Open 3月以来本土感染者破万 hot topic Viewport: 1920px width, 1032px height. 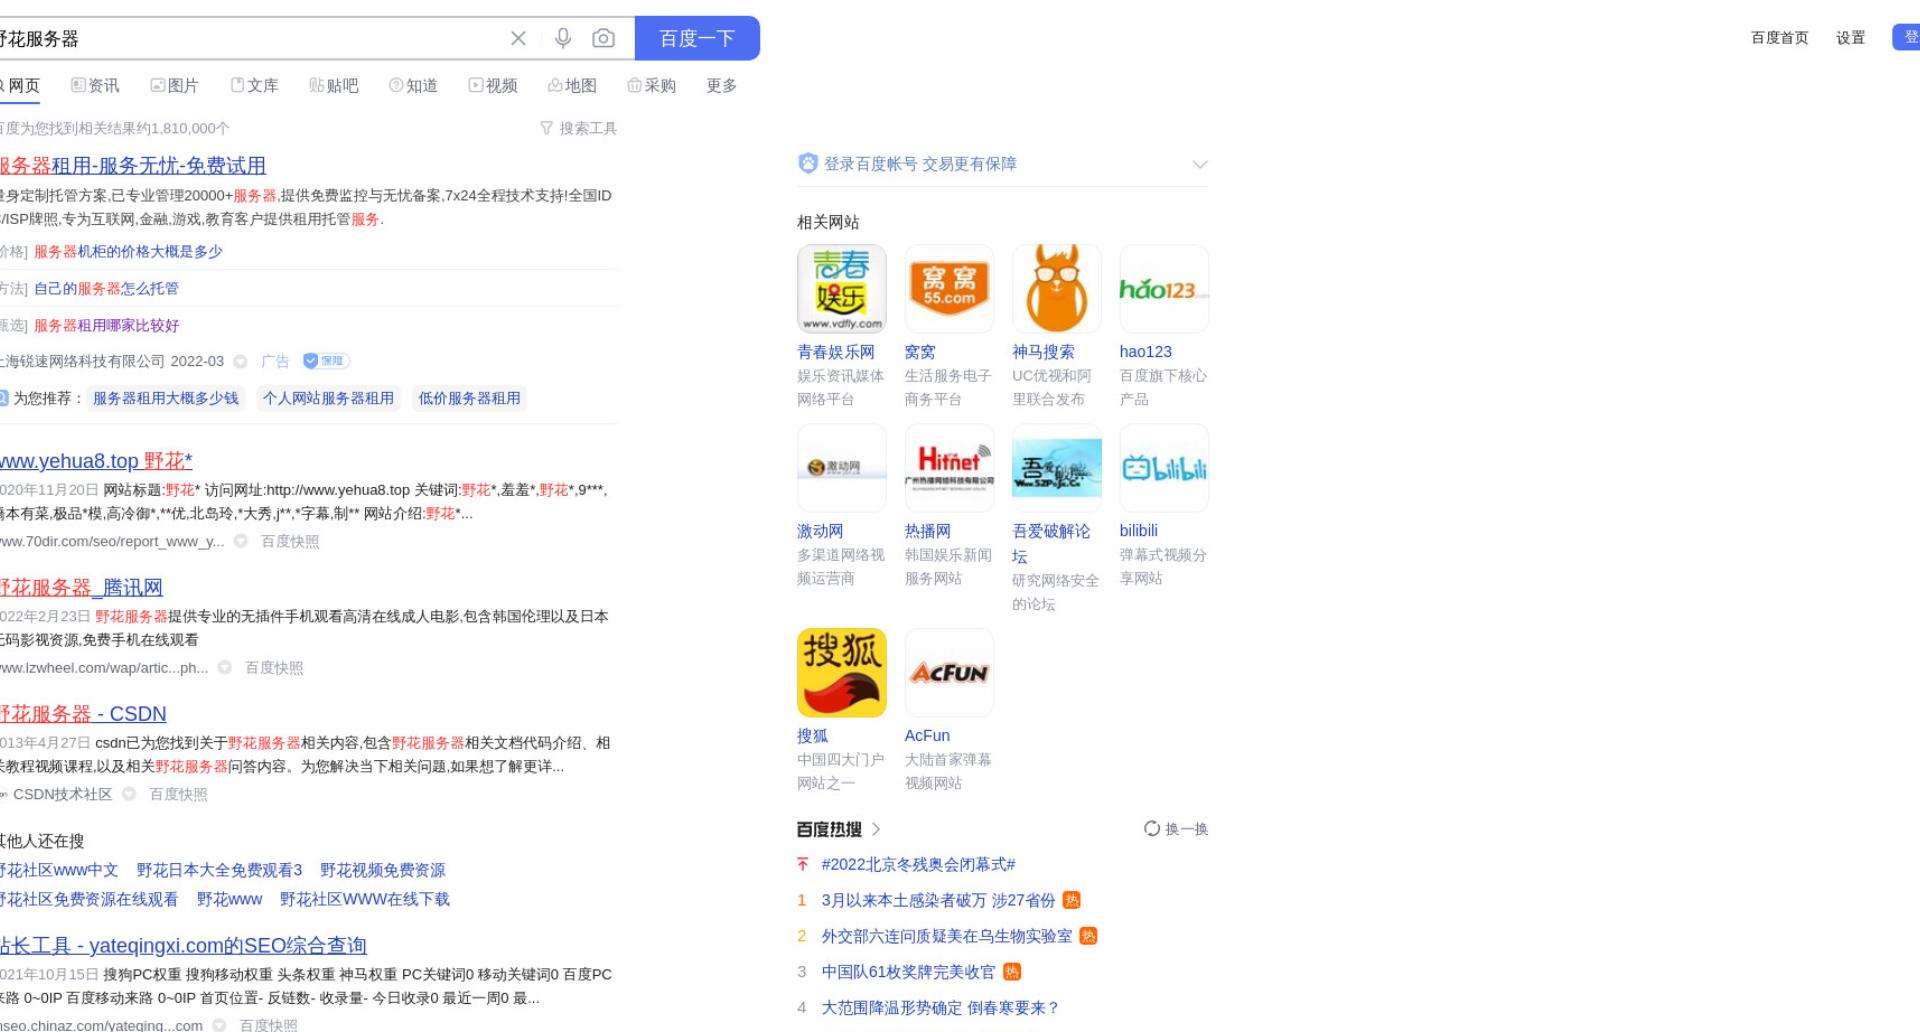(938, 901)
